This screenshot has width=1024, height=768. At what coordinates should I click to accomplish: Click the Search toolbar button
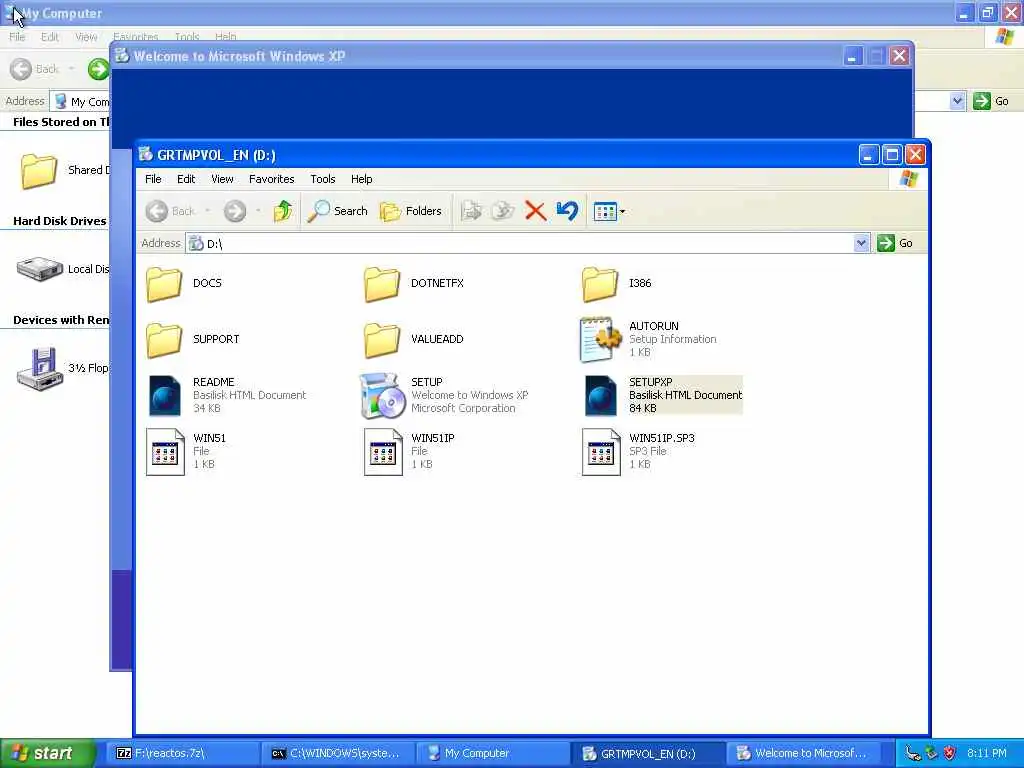click(x=338, y=211)
